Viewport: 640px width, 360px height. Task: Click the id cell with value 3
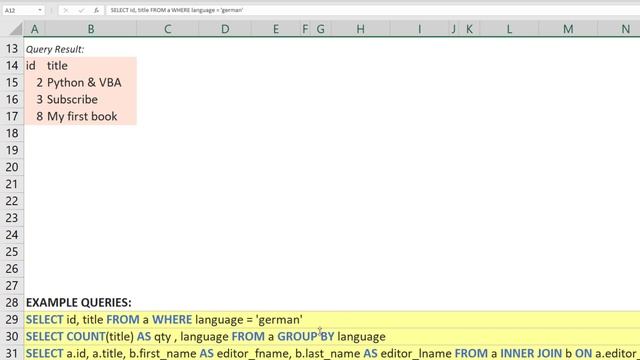click(x=35, y=100)
